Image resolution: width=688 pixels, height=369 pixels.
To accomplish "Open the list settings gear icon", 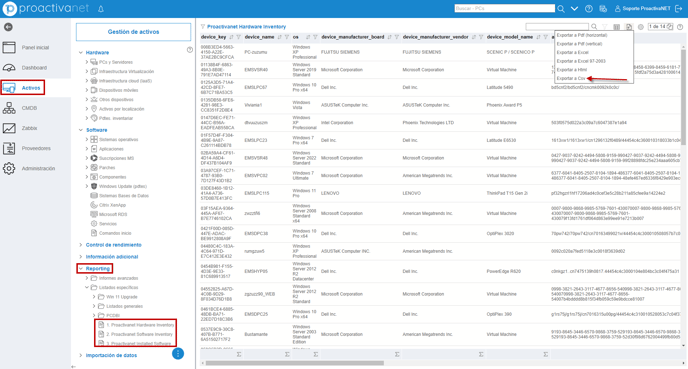I will point(641,27).
